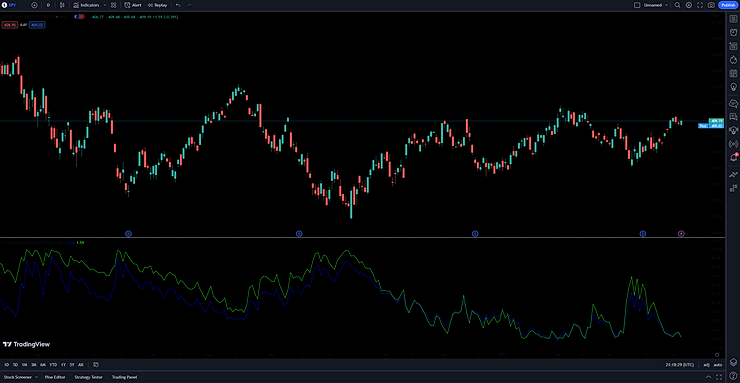Screen dimensions: 740x383
Task: Maximize the bottom panel
Action: (720, 377)
